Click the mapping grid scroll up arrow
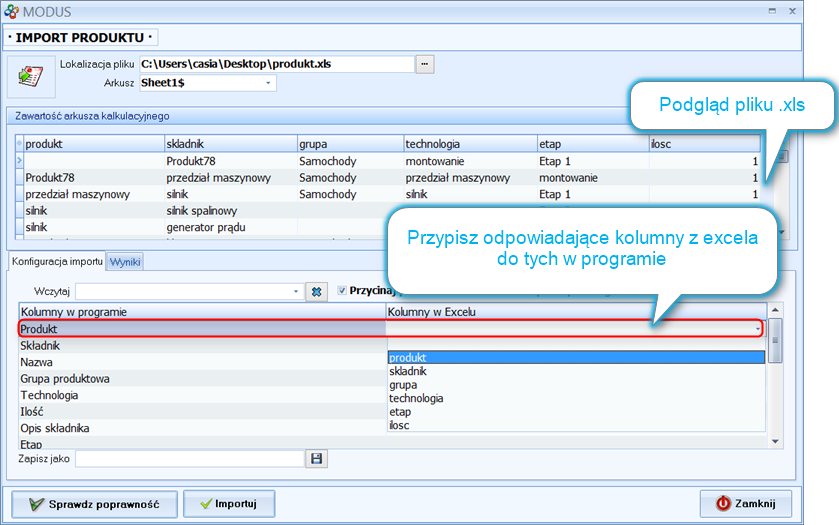This screenshot has height=525, width=839. click(x=775, y=310)
